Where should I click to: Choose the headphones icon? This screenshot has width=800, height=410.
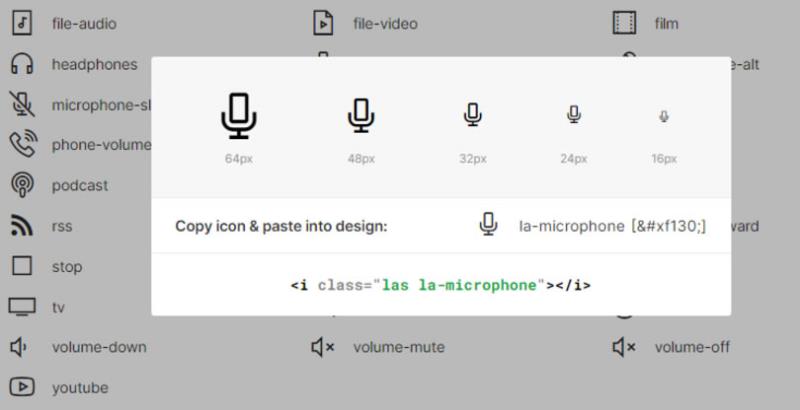click(22, 64)
